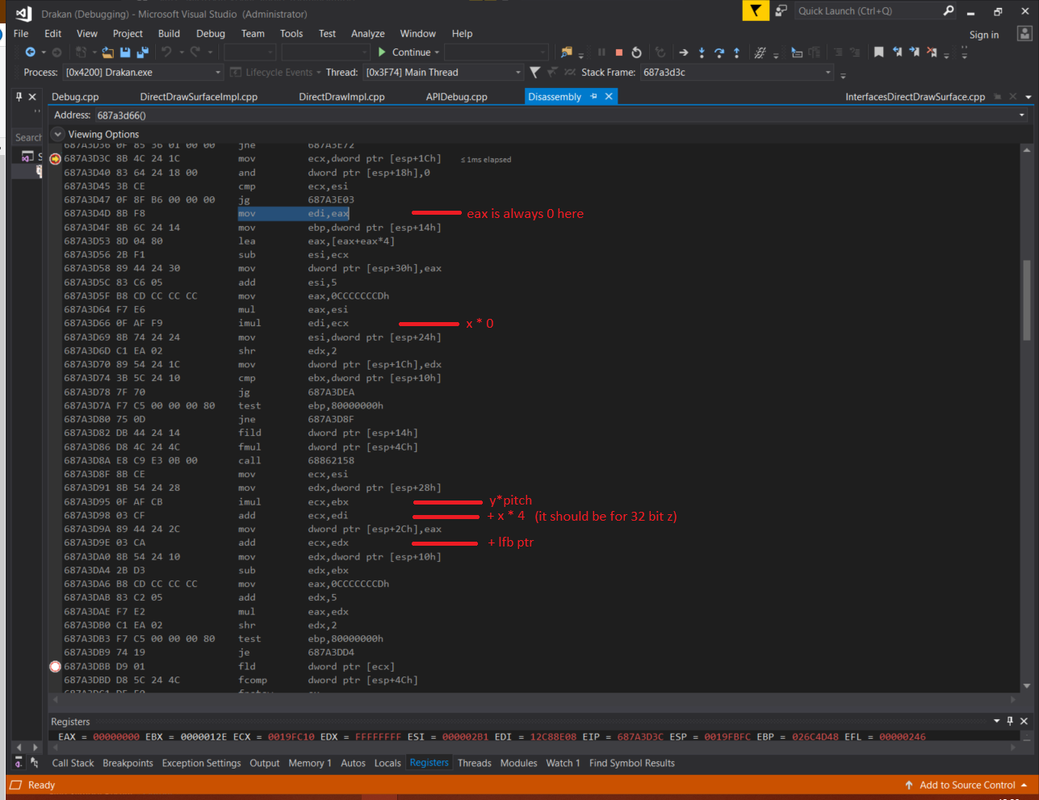Click the Step Into icon
Image resolution: width=1039 pixels, height=800 pixels.
[702, 52]
